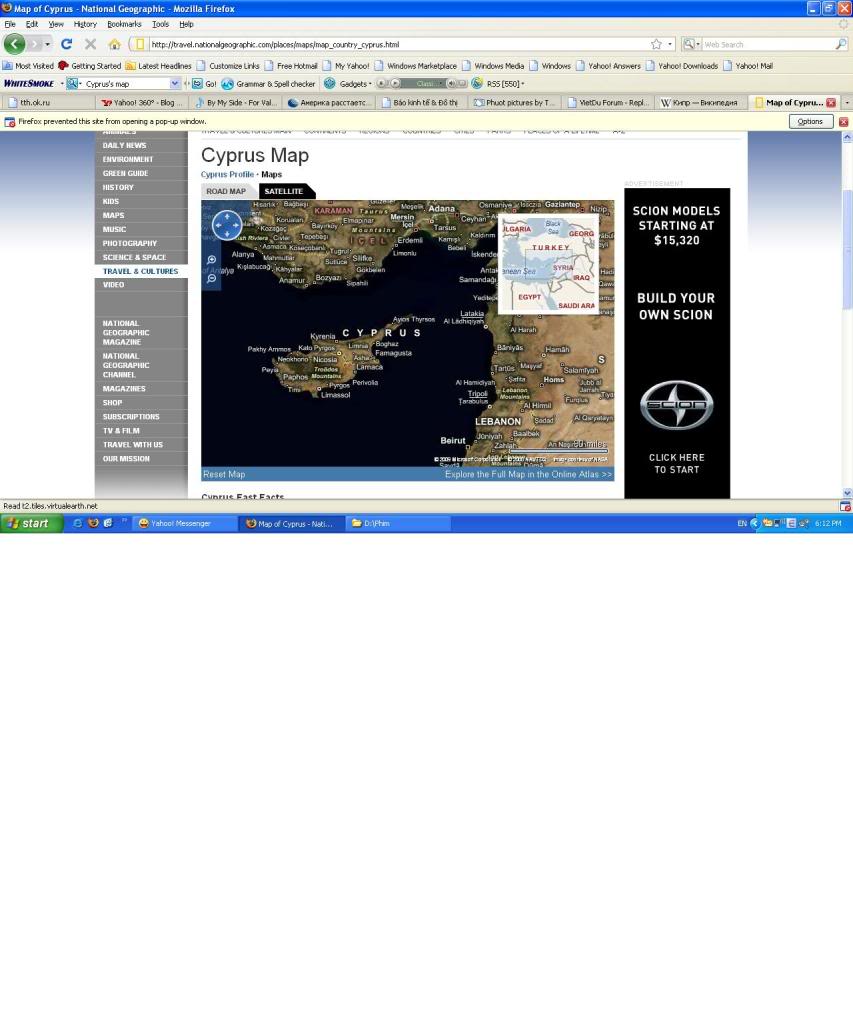Go back with the green Back arrow
Image resolution: width=853 pixels, height=1024 pixels.
click(14, 44)
